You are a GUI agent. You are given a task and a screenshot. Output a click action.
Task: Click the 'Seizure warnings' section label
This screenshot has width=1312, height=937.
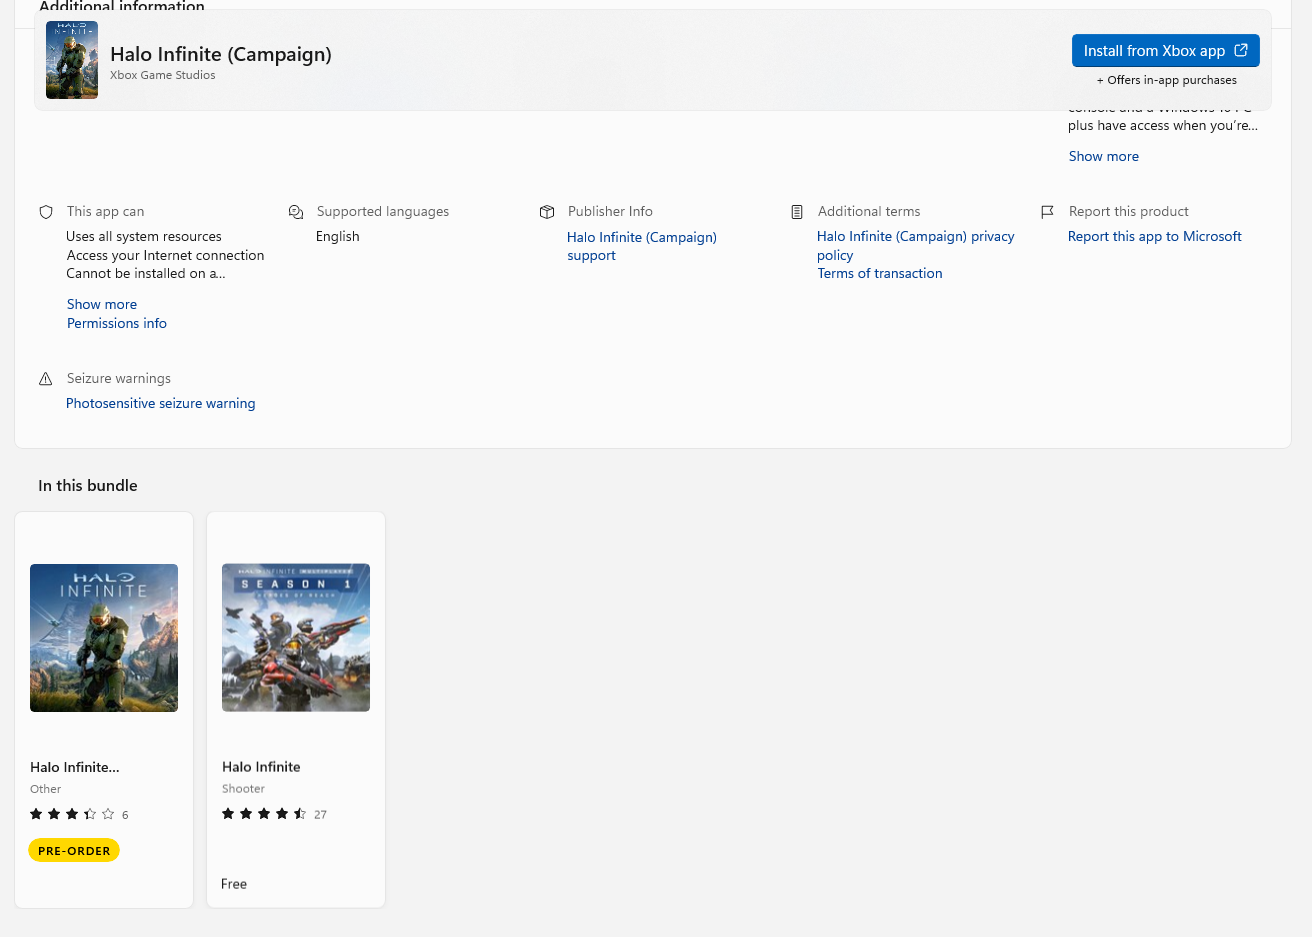[119, 378]
